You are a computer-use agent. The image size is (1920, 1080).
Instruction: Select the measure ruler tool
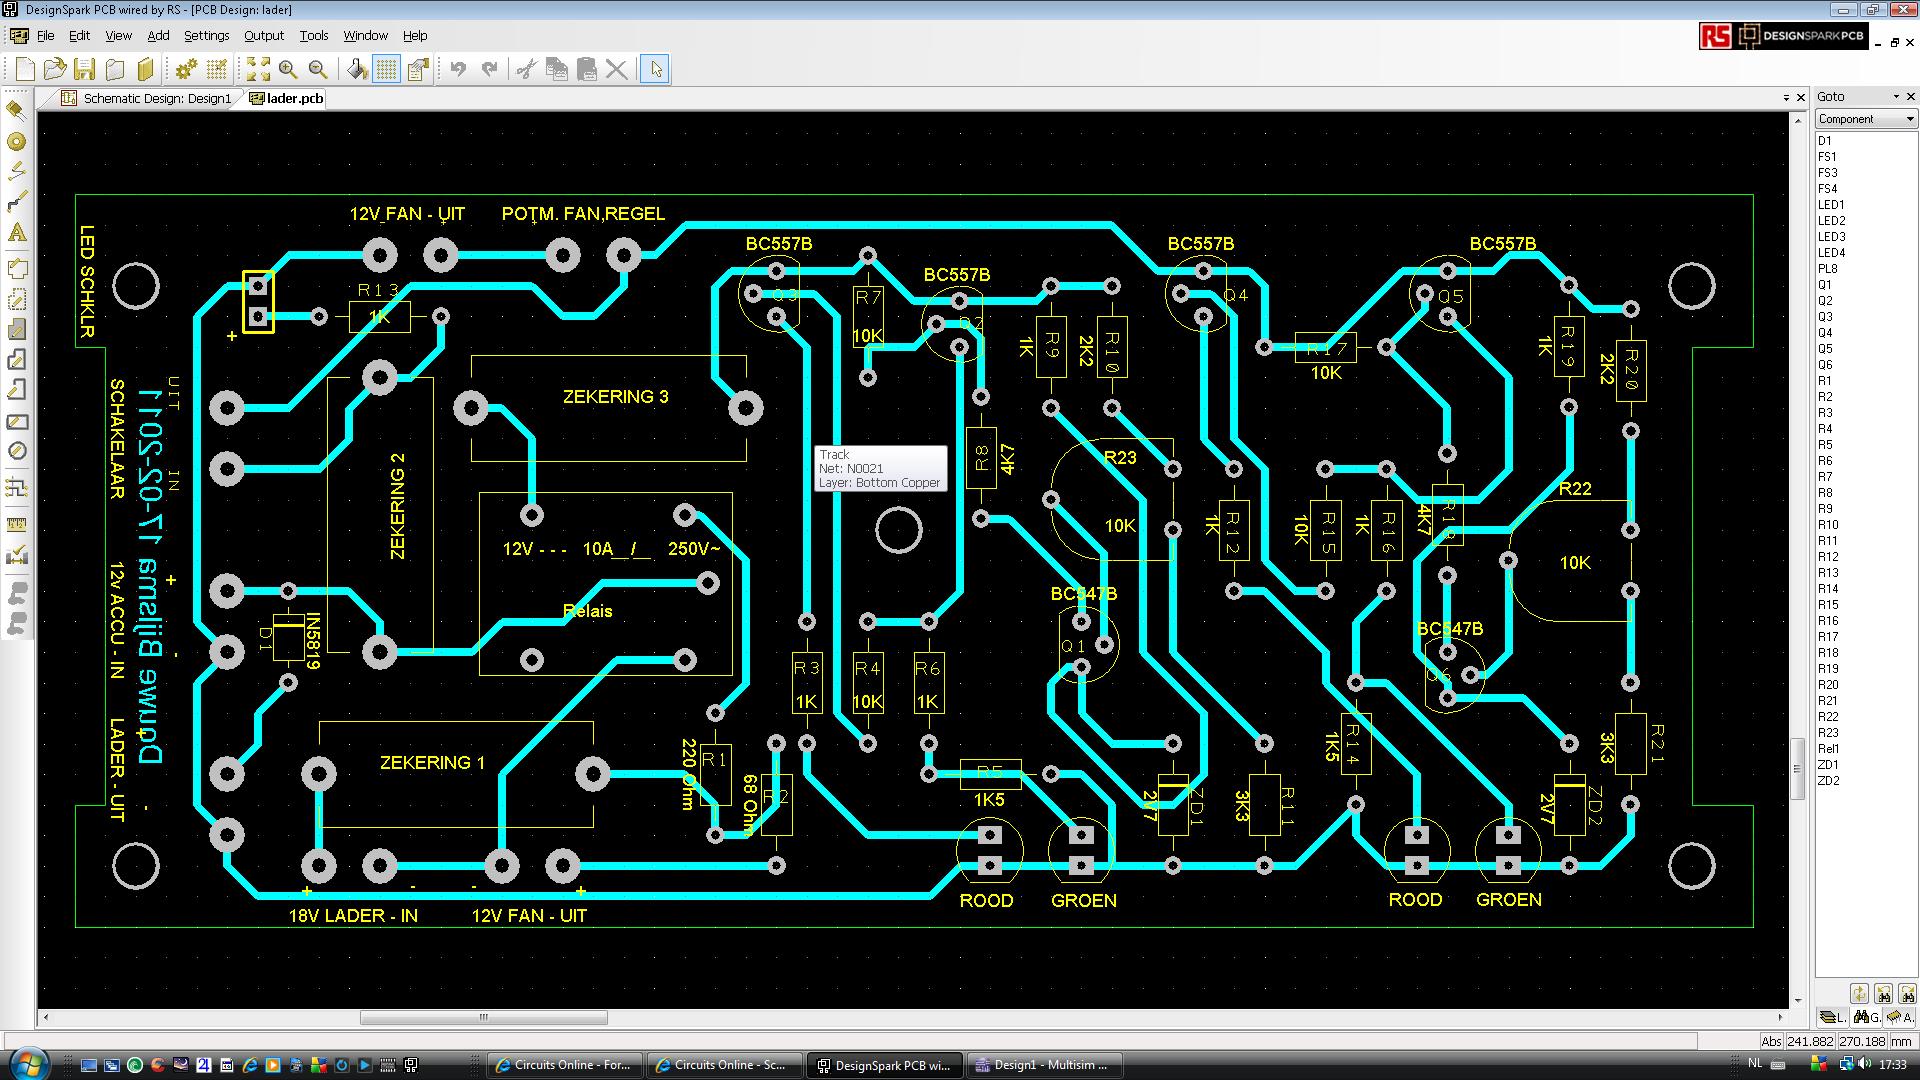pos(16,523)
